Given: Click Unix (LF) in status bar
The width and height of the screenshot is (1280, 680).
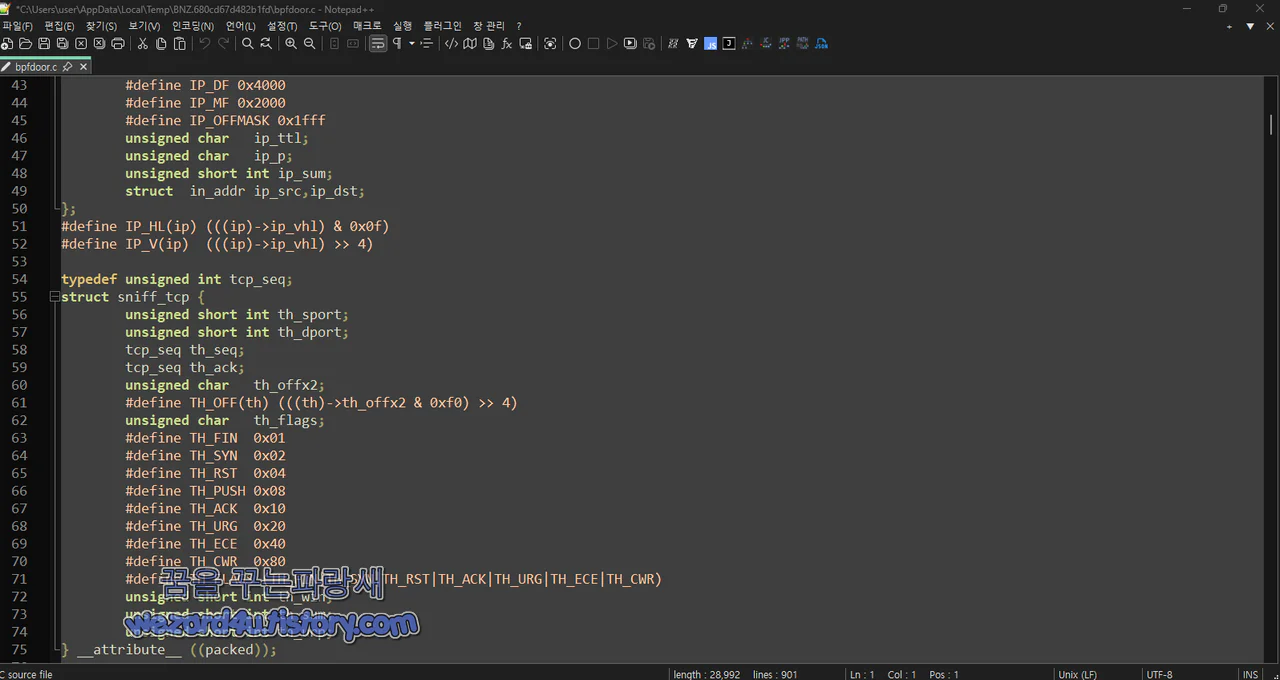Looking at the screenshot, I should [x=1078, y=674].
